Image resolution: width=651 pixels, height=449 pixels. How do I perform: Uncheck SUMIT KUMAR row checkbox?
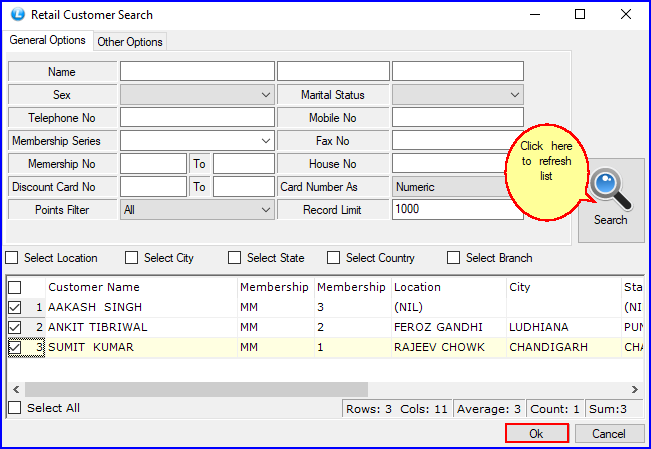pos(15,347)
